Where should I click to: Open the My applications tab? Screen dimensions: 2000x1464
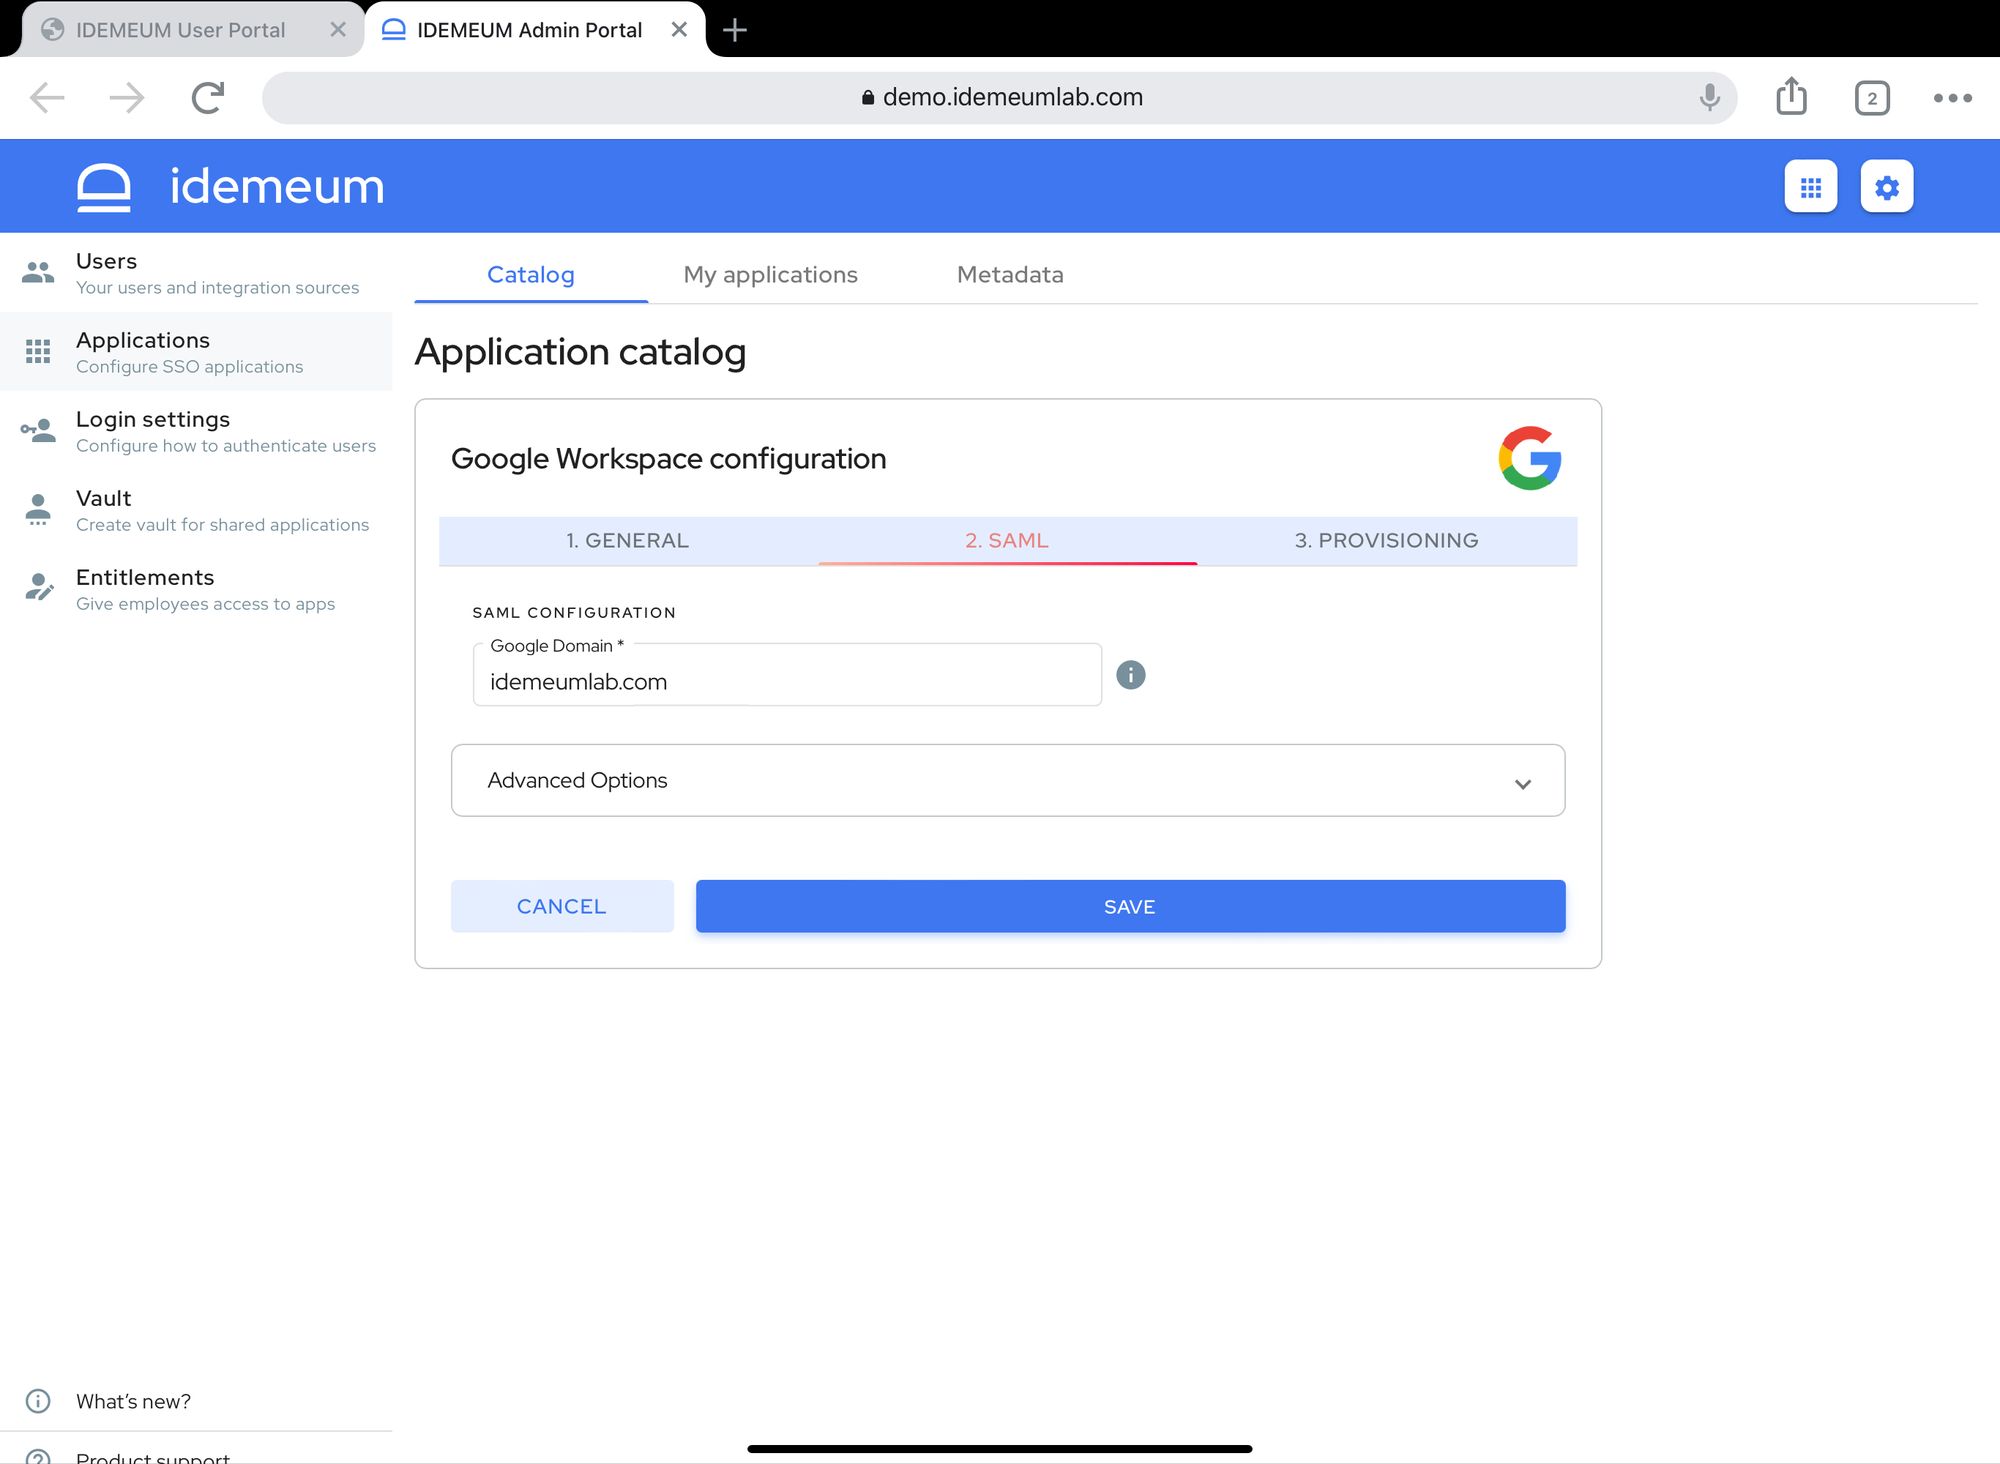click(771, 274)
